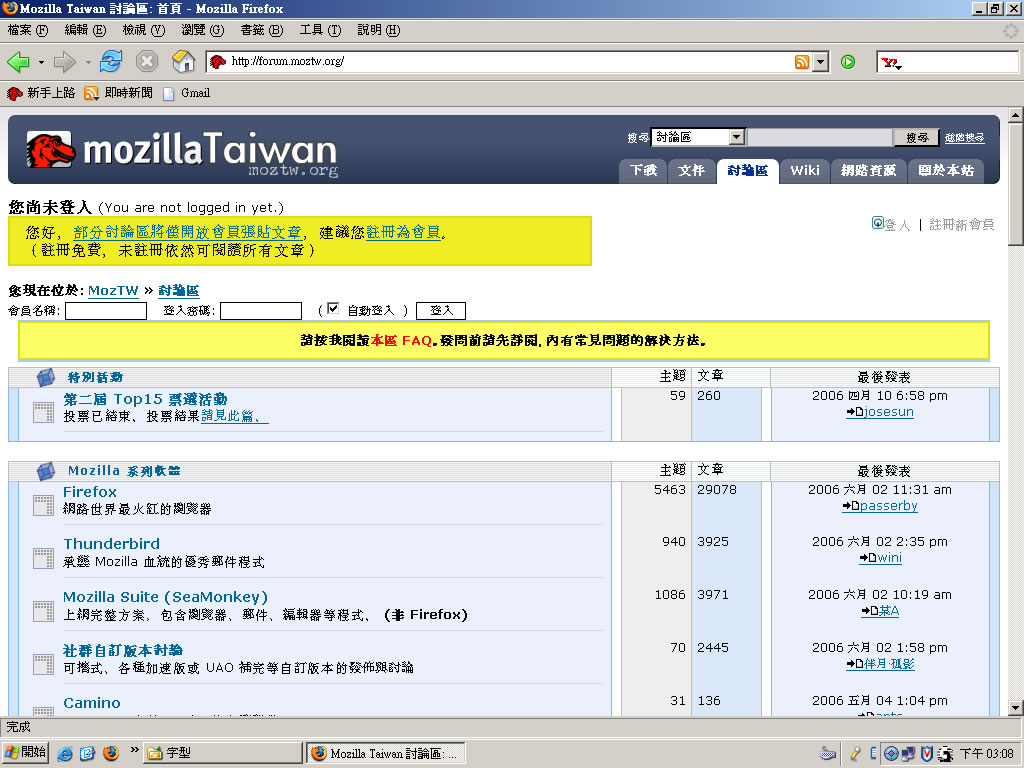Switch to the Wiki tab
The image size is (1024, 768).
pyautogui.click(x=805, y=170)
